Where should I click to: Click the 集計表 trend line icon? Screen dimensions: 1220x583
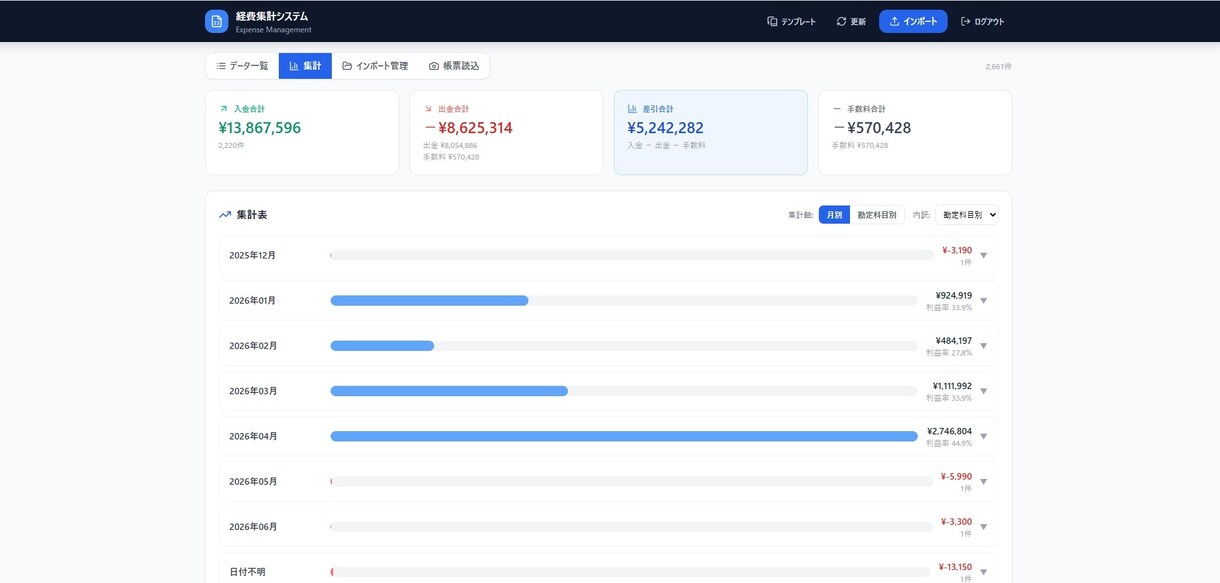[225, 215]
